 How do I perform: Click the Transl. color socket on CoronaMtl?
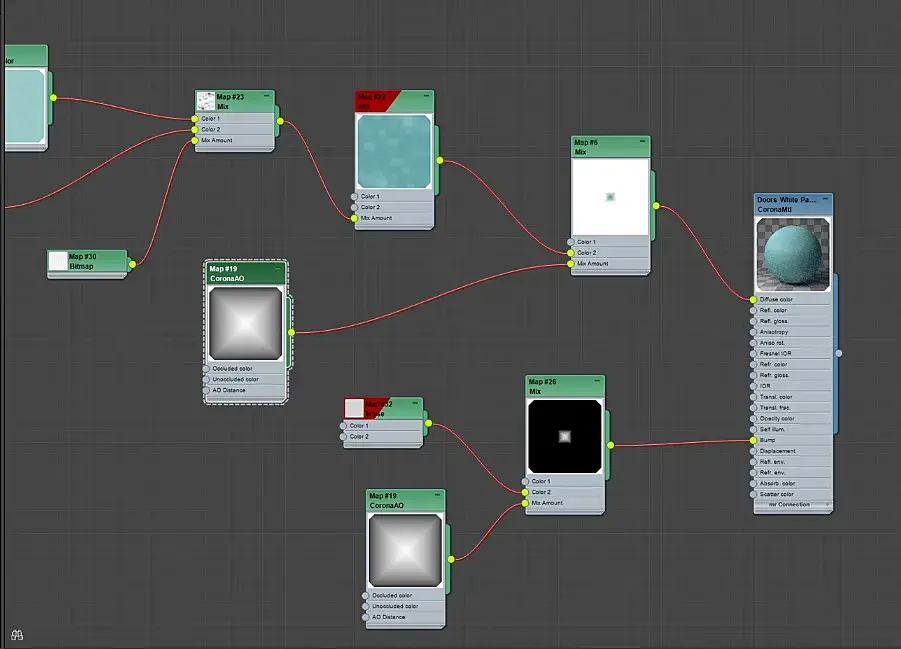(753, 397)
